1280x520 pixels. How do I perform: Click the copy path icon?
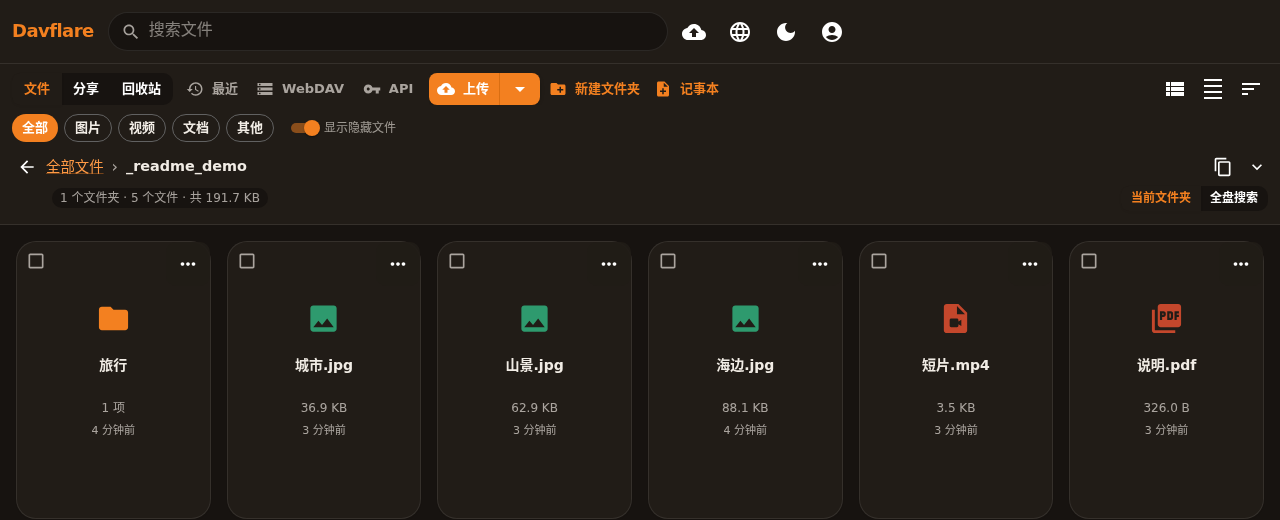click(1222, 167)
